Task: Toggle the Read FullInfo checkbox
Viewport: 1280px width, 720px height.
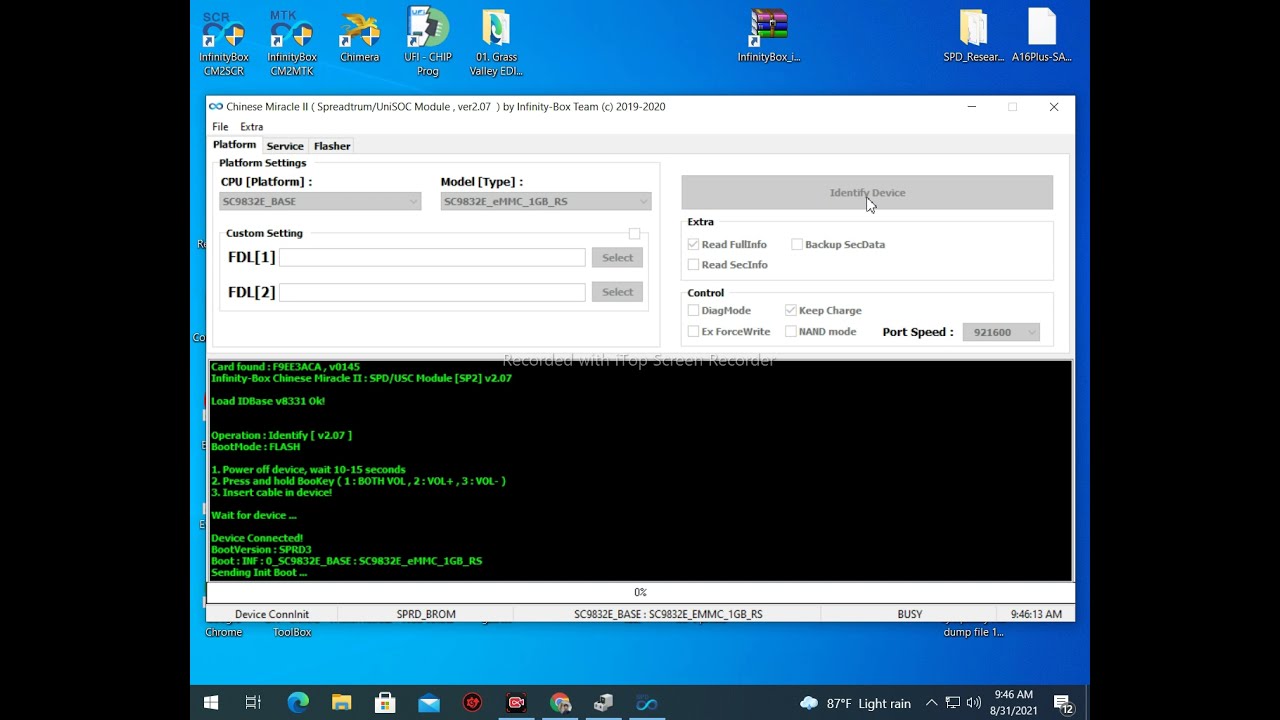Action: tap(693, 244)
